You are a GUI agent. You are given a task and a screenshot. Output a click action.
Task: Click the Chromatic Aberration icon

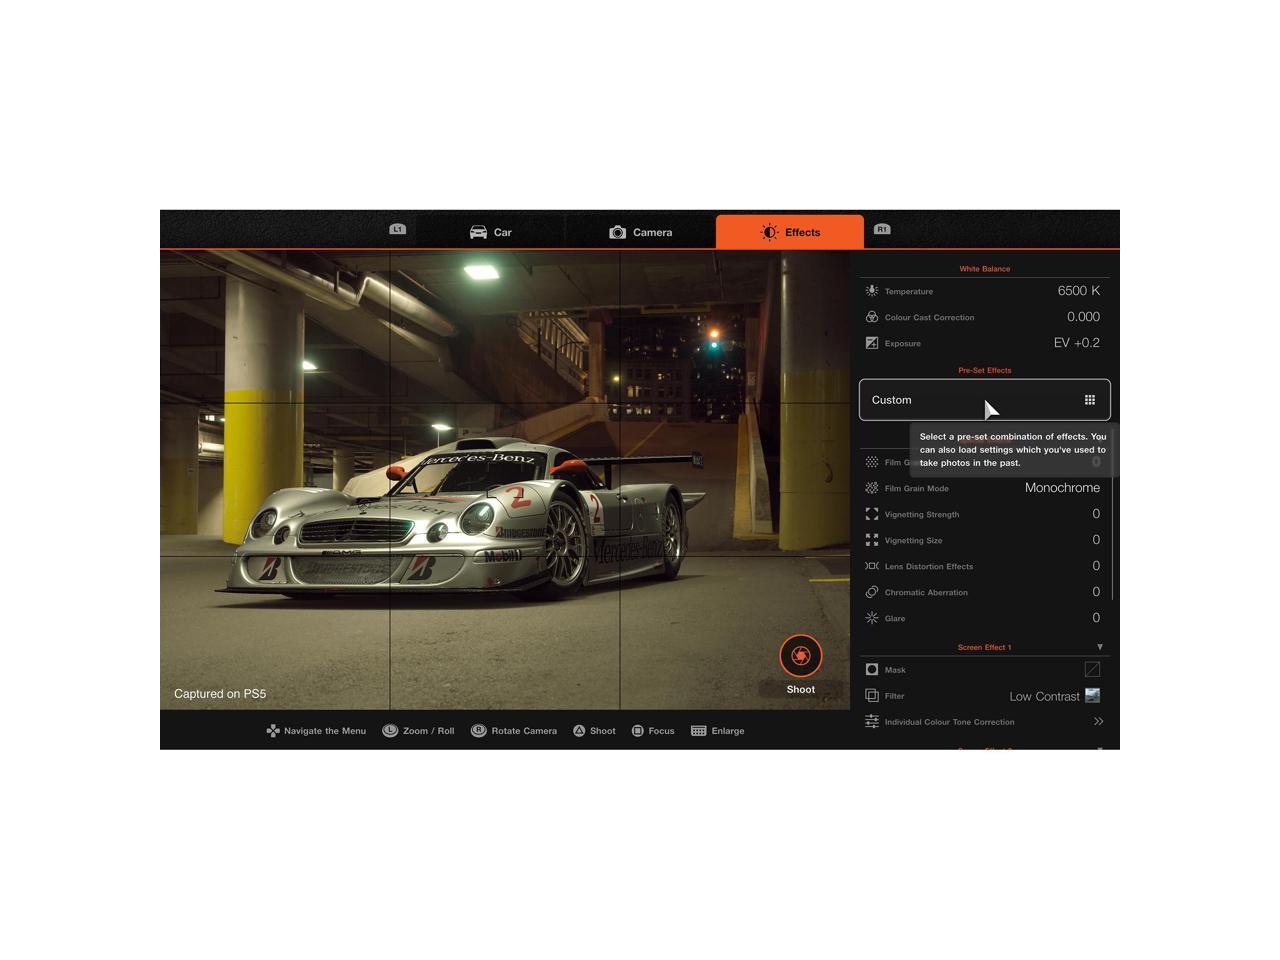coord(872,592)
